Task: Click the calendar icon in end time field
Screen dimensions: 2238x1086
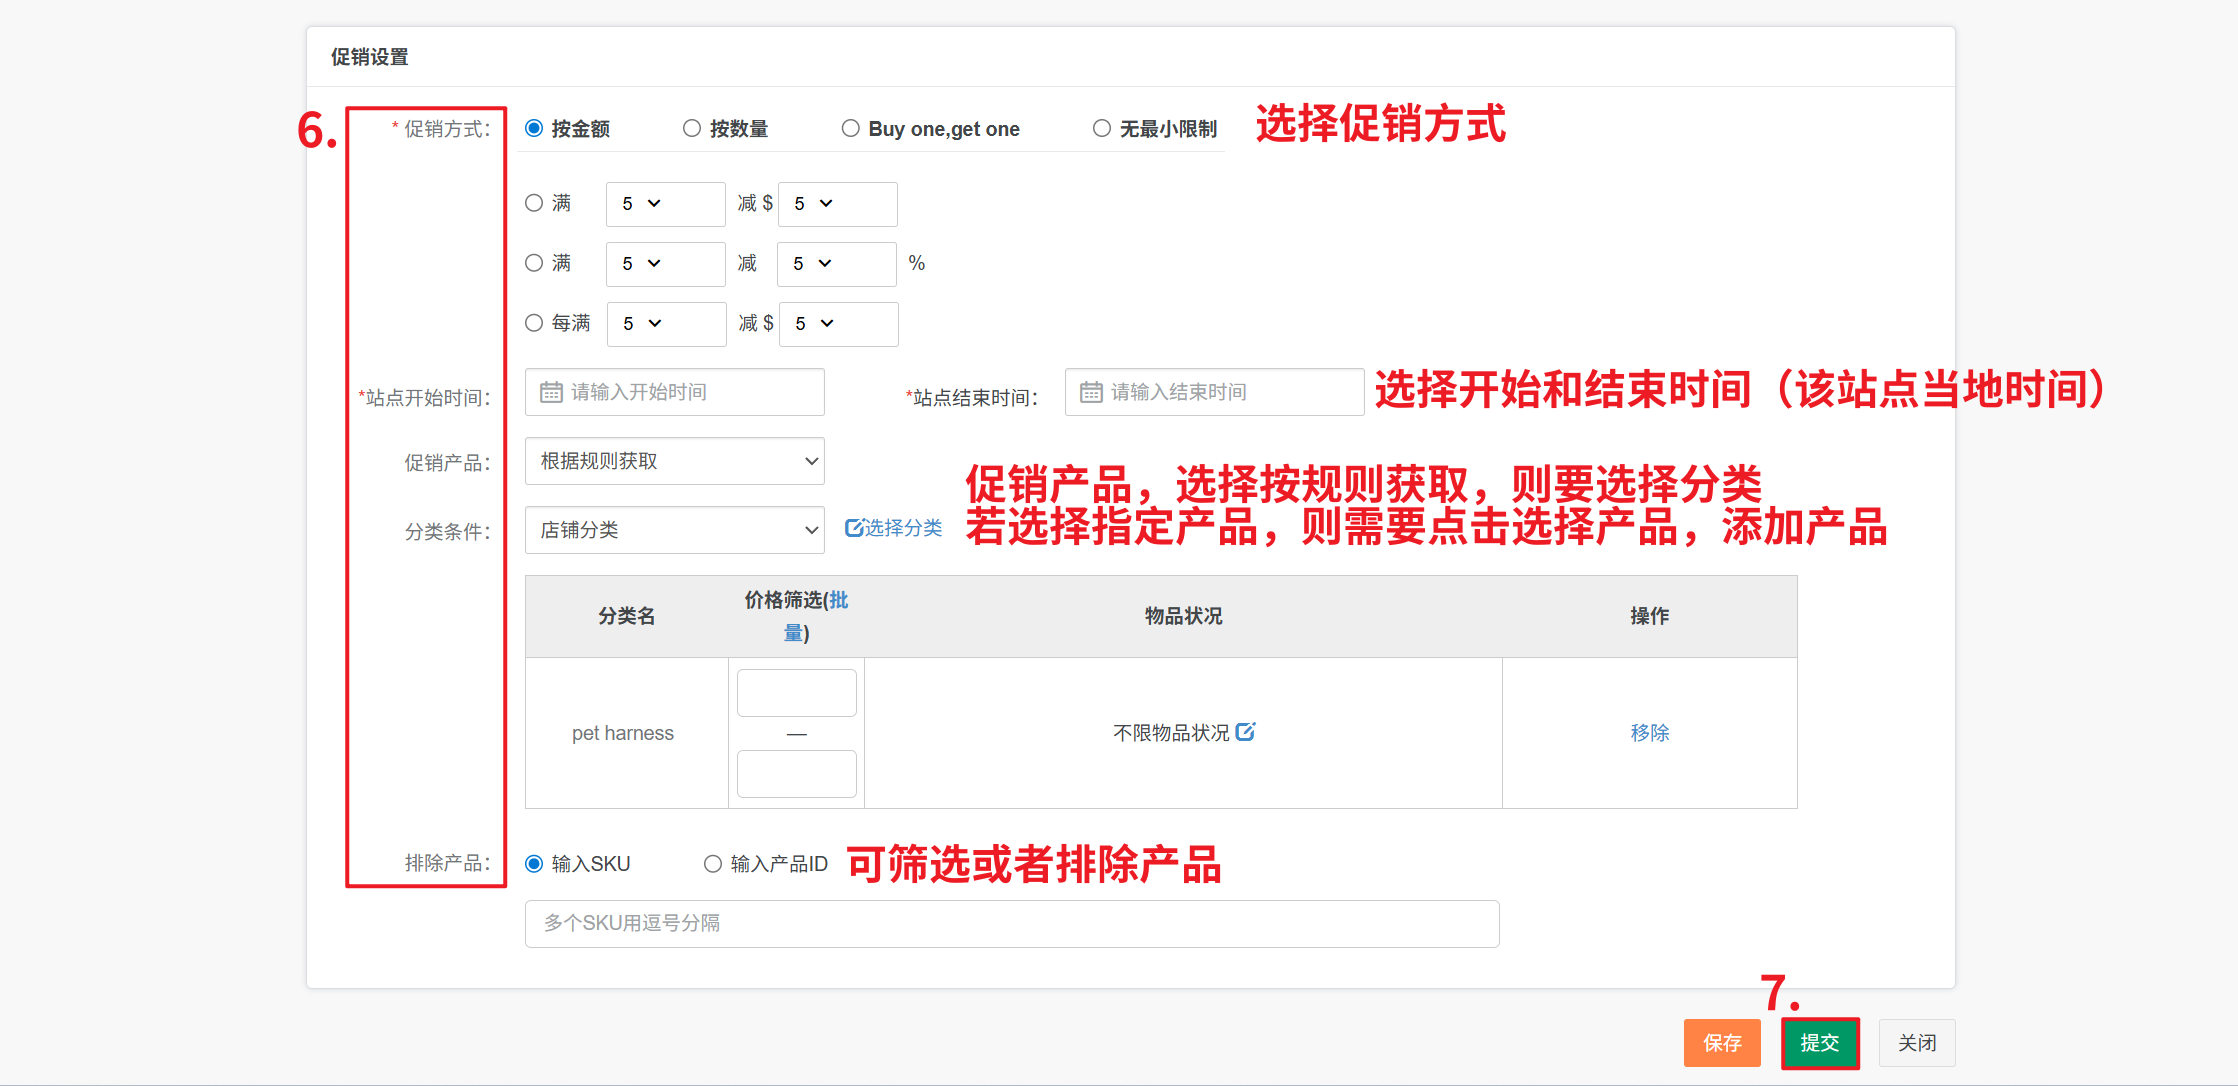Action: click(x=1091, y=392)
